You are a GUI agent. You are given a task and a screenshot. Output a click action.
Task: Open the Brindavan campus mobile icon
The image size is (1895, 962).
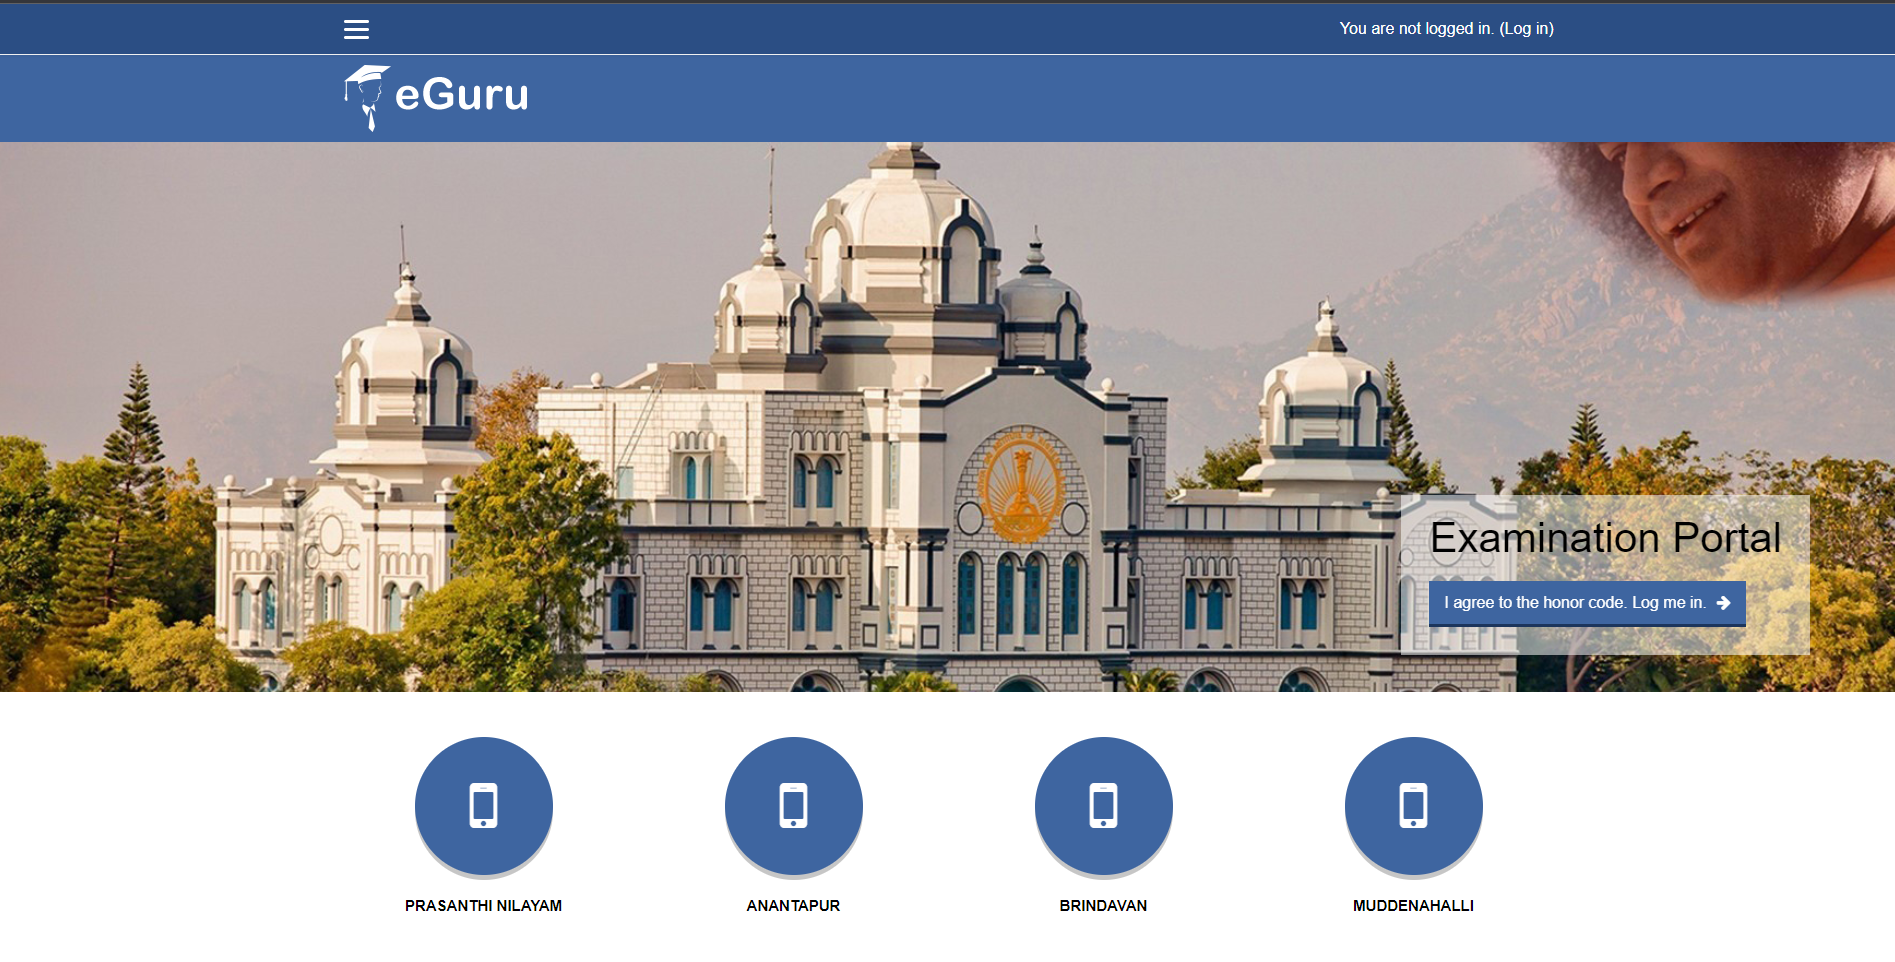pos(1104,806)
